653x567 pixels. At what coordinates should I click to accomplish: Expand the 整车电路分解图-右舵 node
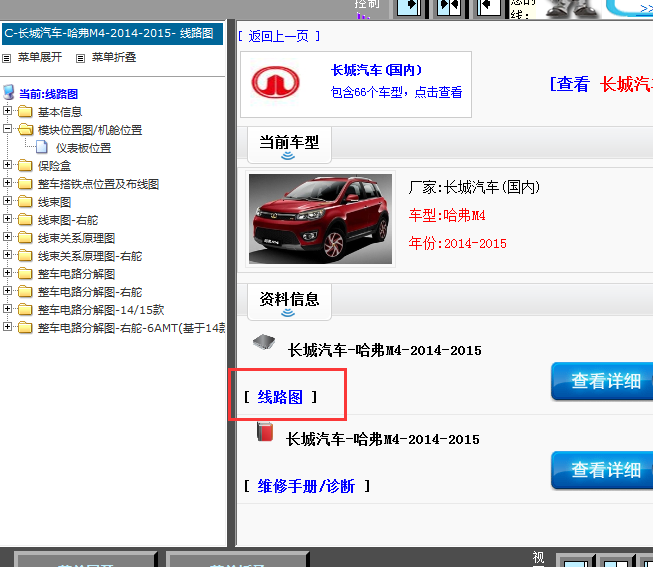(7, 290)
